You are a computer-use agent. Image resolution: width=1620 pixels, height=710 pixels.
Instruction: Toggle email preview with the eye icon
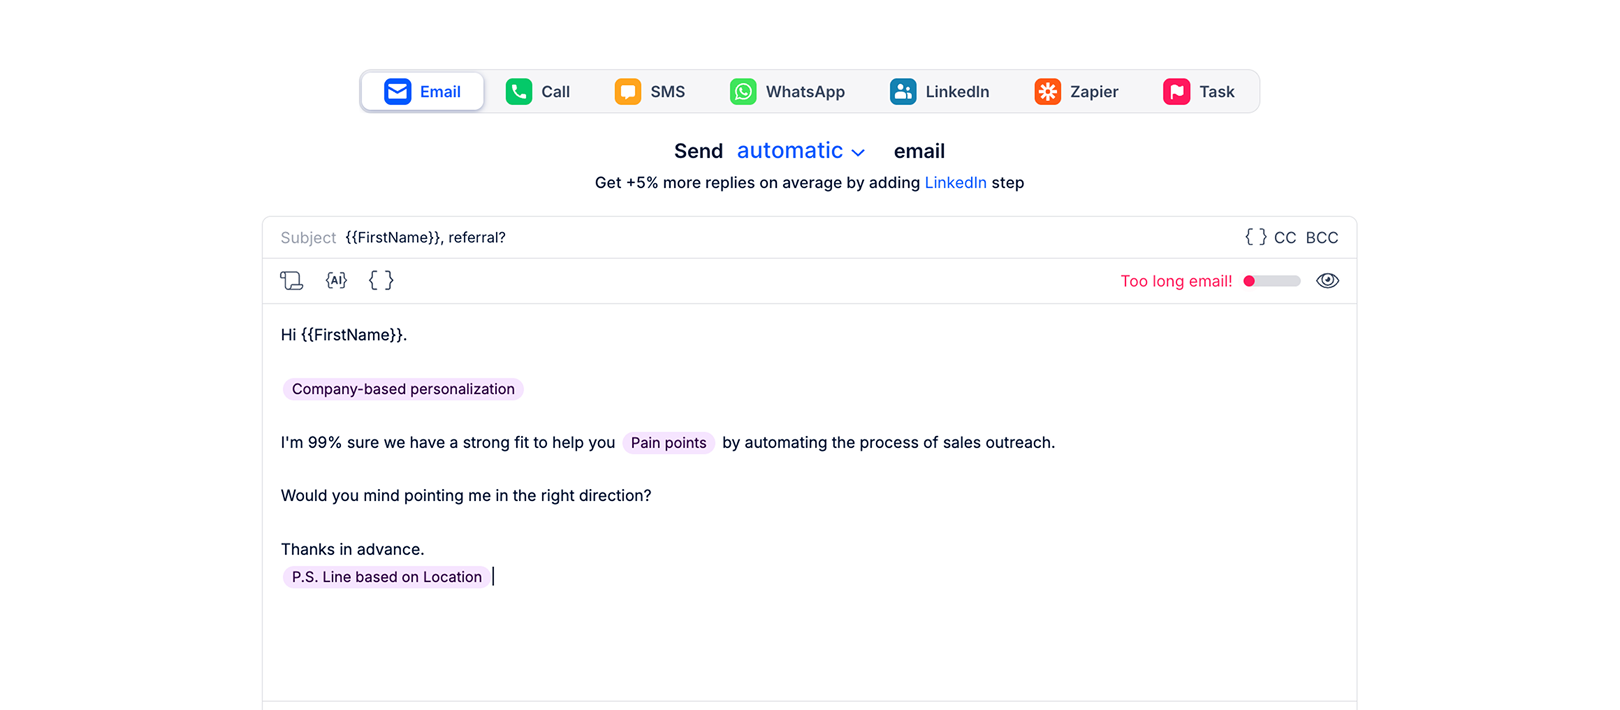(1327, 281)
